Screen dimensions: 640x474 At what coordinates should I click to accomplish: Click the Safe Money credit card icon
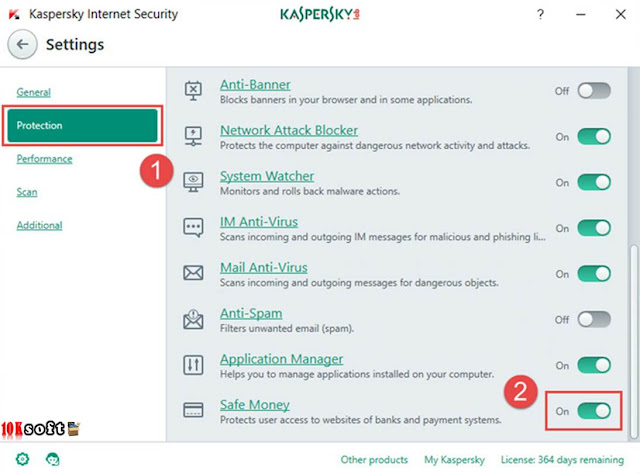[193, 410]
